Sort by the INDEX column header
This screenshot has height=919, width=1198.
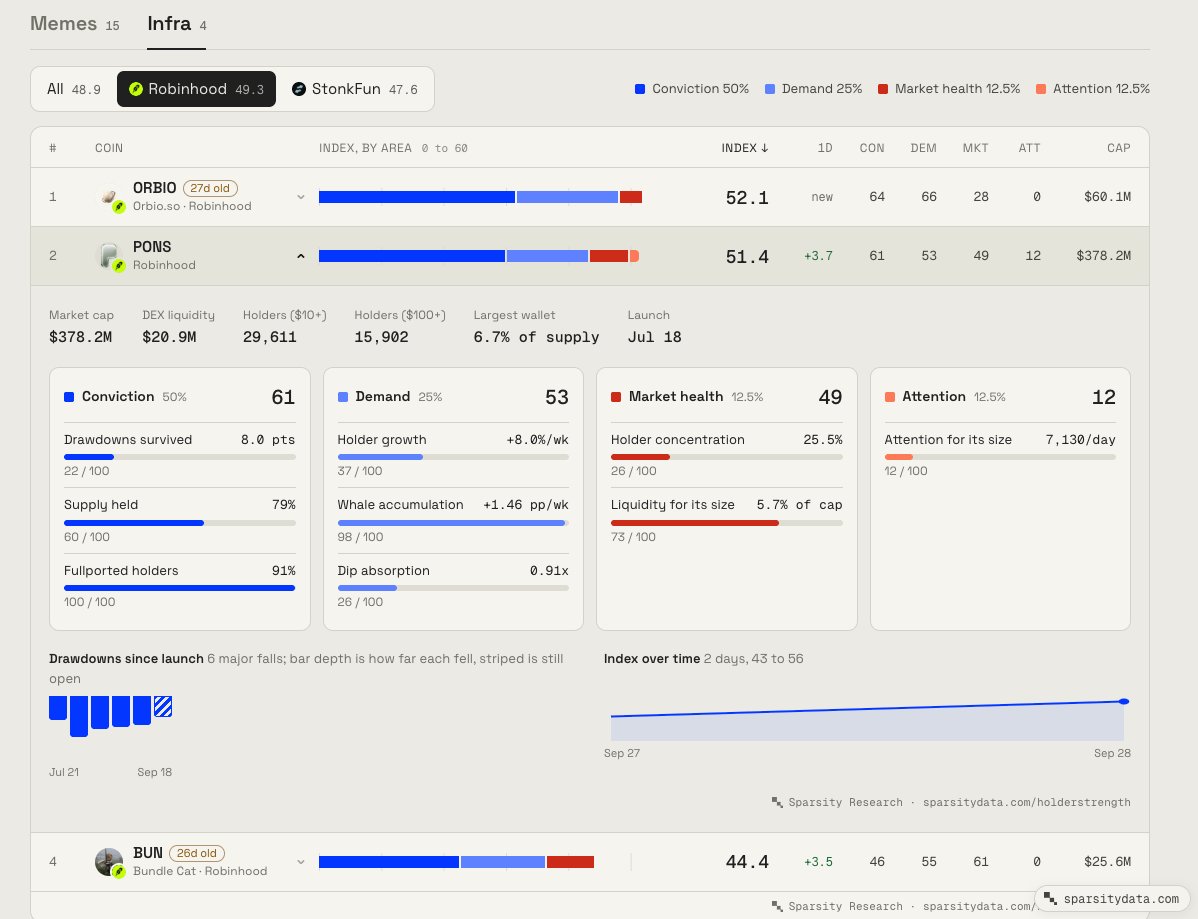click(x=745, y=148)
